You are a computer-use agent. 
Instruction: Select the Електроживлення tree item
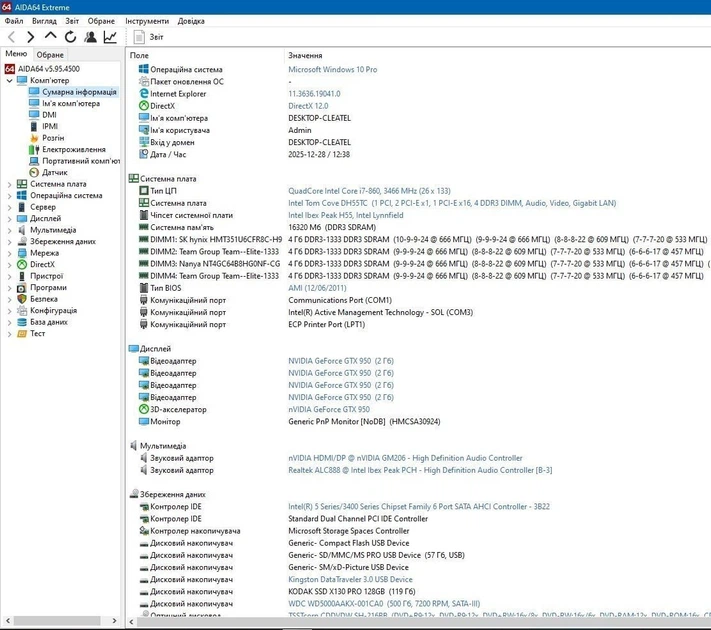(73, 149)
